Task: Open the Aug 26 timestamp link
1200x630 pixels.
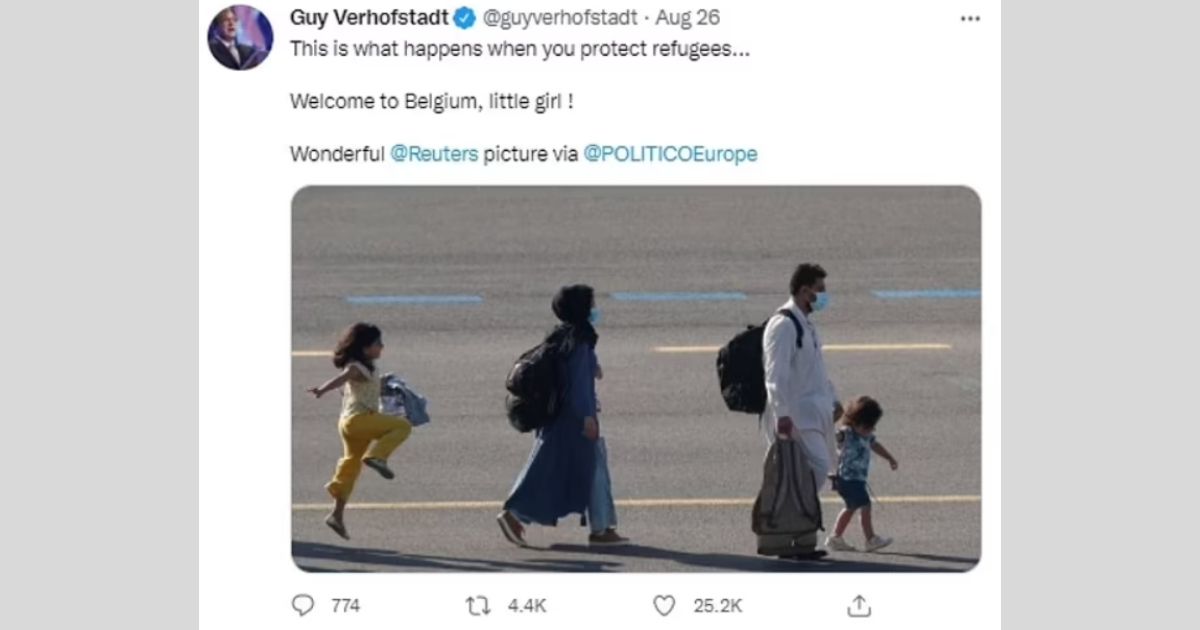Action: point(687,18)
